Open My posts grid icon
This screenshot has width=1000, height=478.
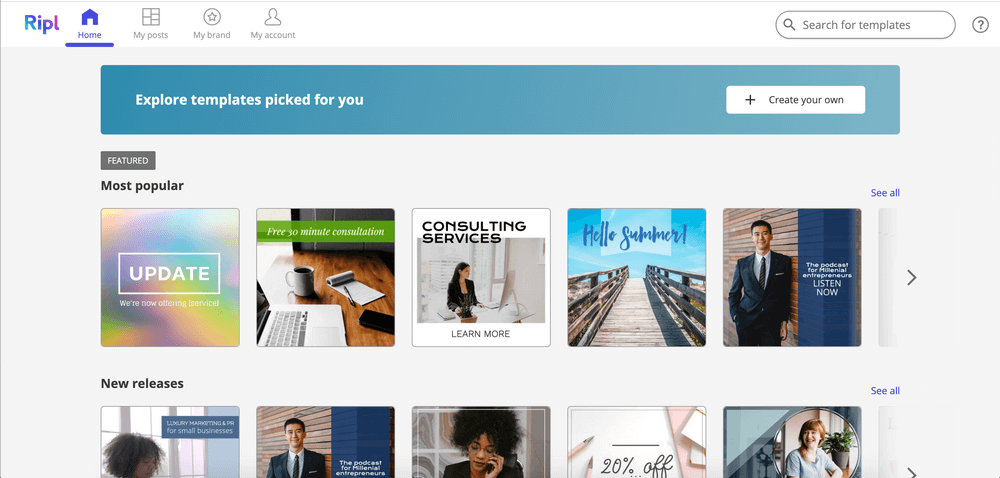click(x=151, y=17)
